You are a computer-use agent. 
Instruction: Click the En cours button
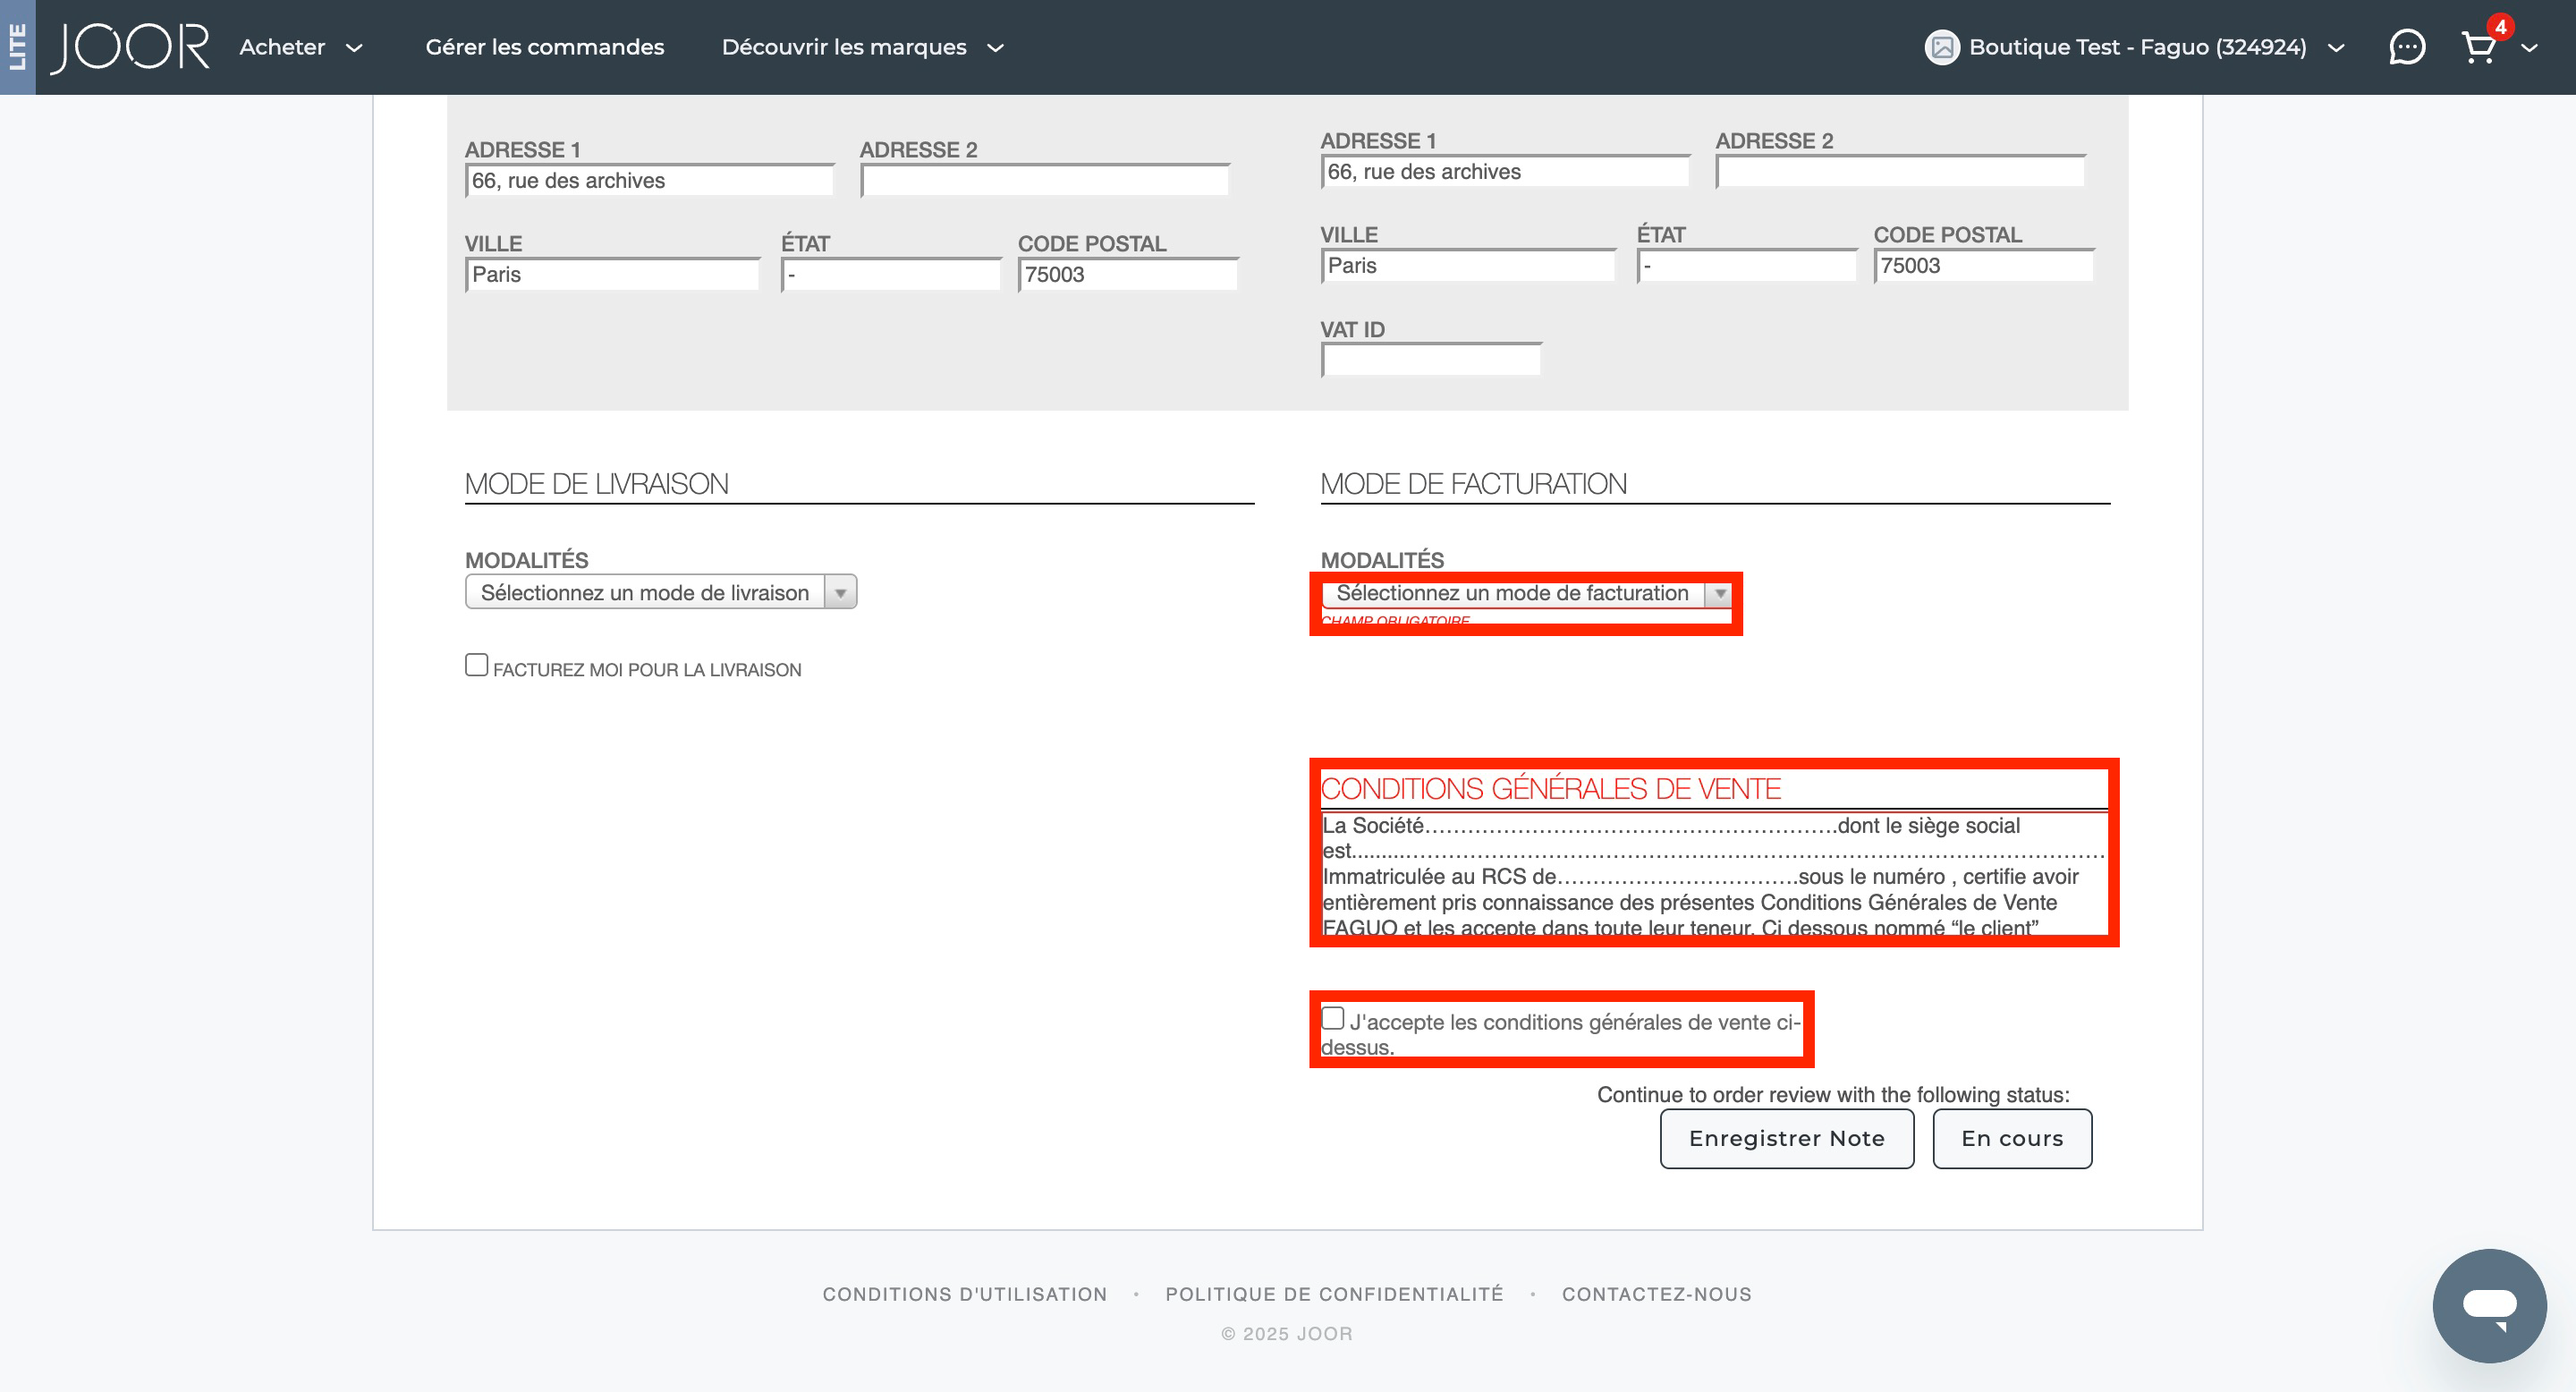point(2011,1138)
